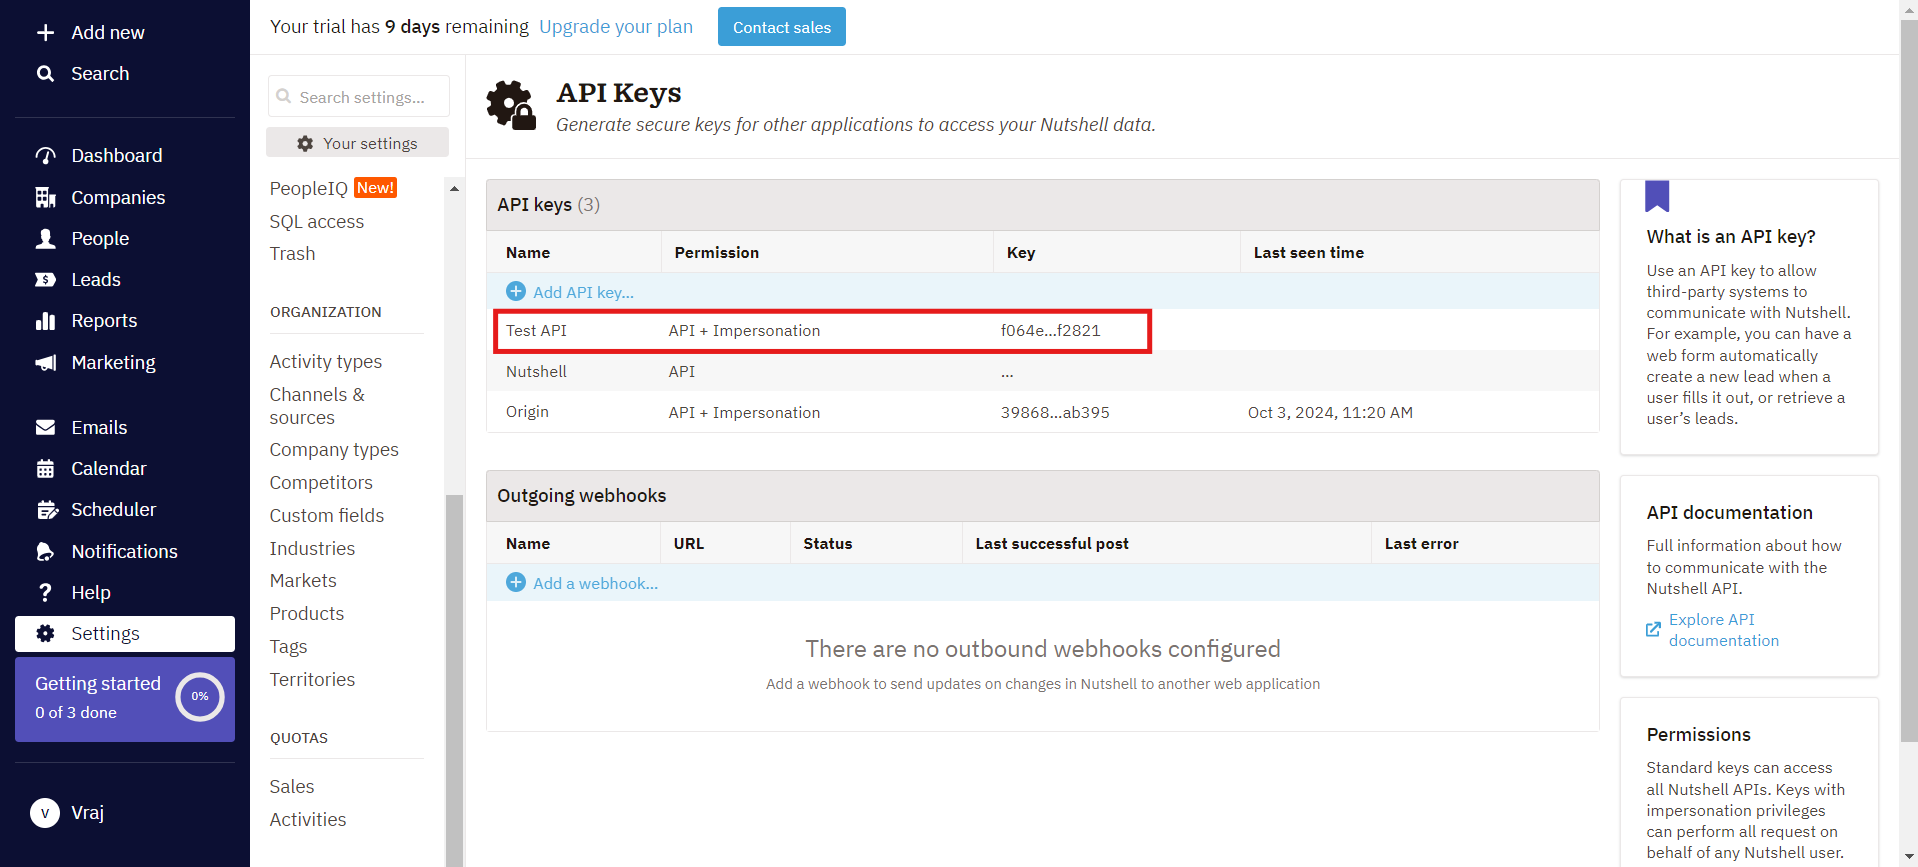This screenshot has height=867, width=1918.
Task: Click the plus icon beside Add a webhook
Action: point(516,582)
